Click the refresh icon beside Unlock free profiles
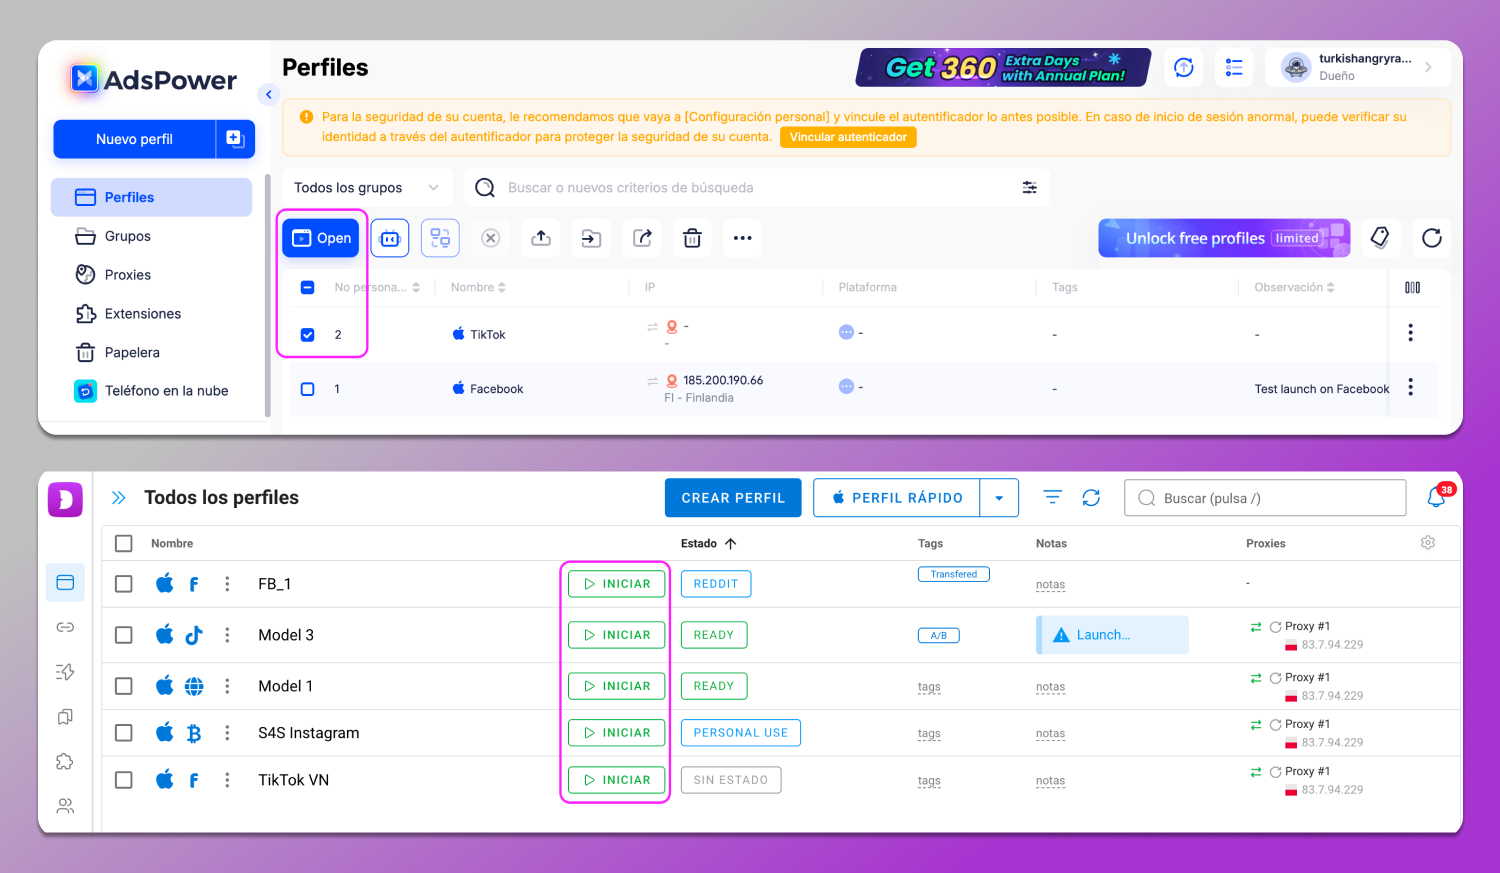Image resolution: width=1500 pixels, height=873 pixels. [x=1431, y=238]
